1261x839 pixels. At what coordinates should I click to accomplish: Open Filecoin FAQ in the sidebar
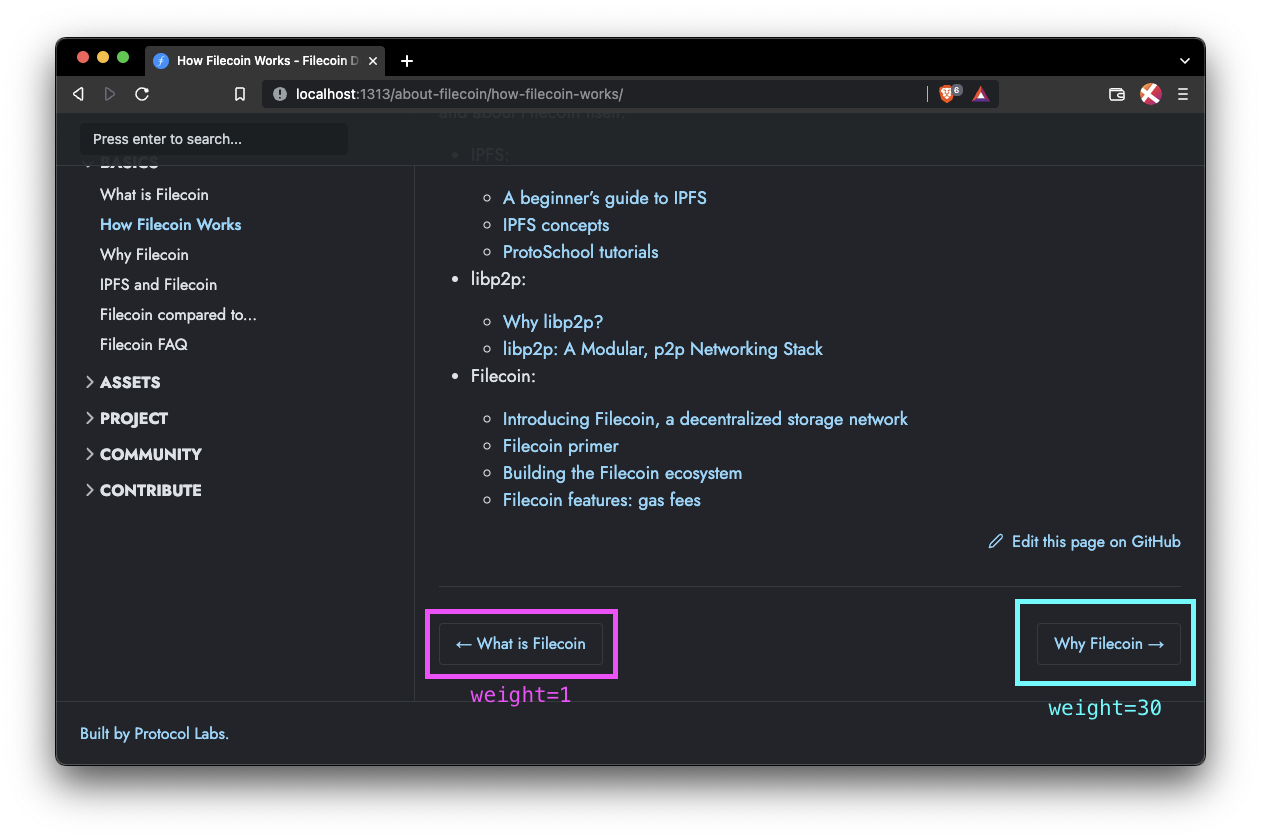coord(143,344)
